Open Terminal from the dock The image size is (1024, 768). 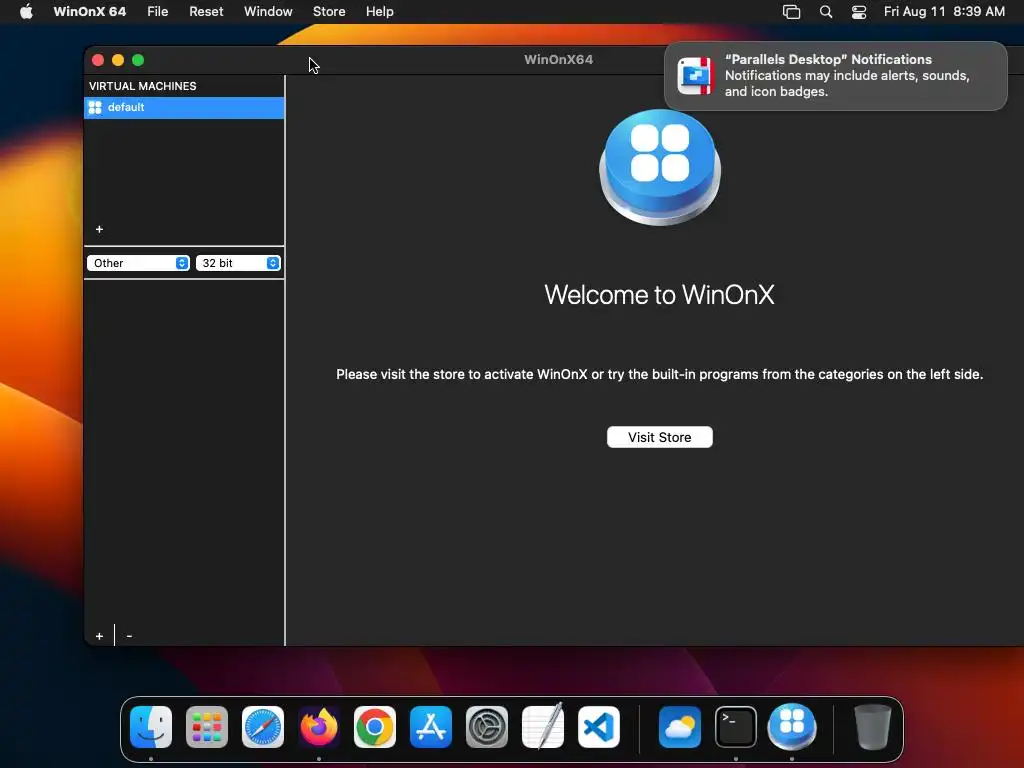[736, 727]
